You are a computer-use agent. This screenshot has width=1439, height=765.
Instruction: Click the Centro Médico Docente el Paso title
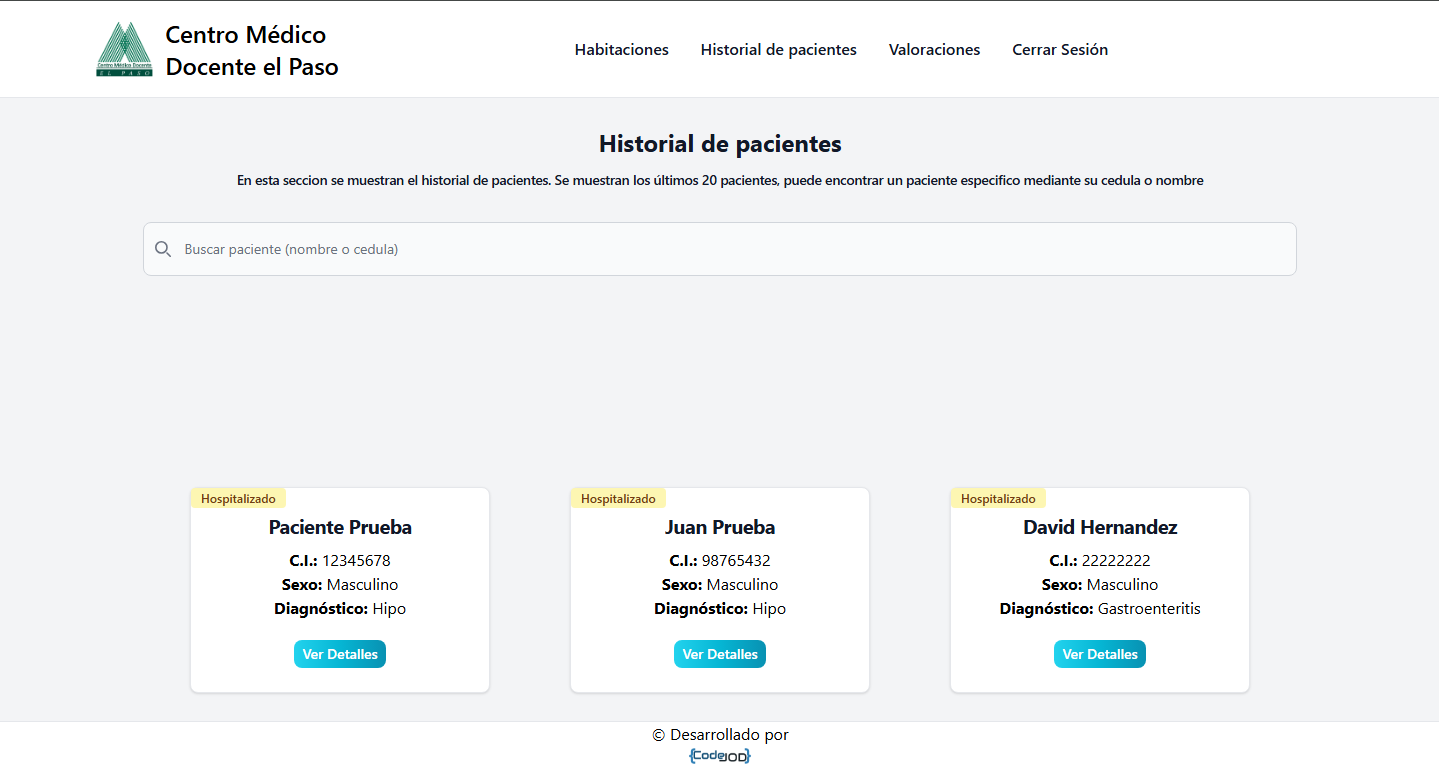[251, 51]
